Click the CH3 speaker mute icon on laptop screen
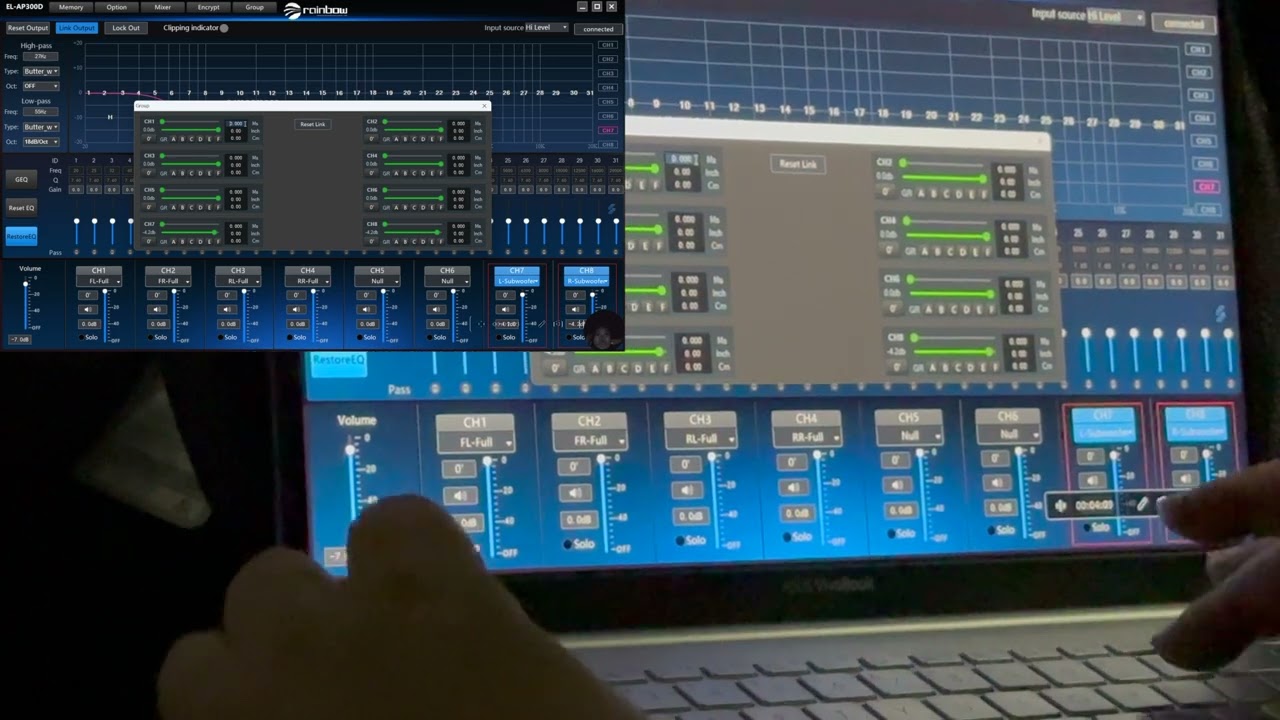 (687, 490)
